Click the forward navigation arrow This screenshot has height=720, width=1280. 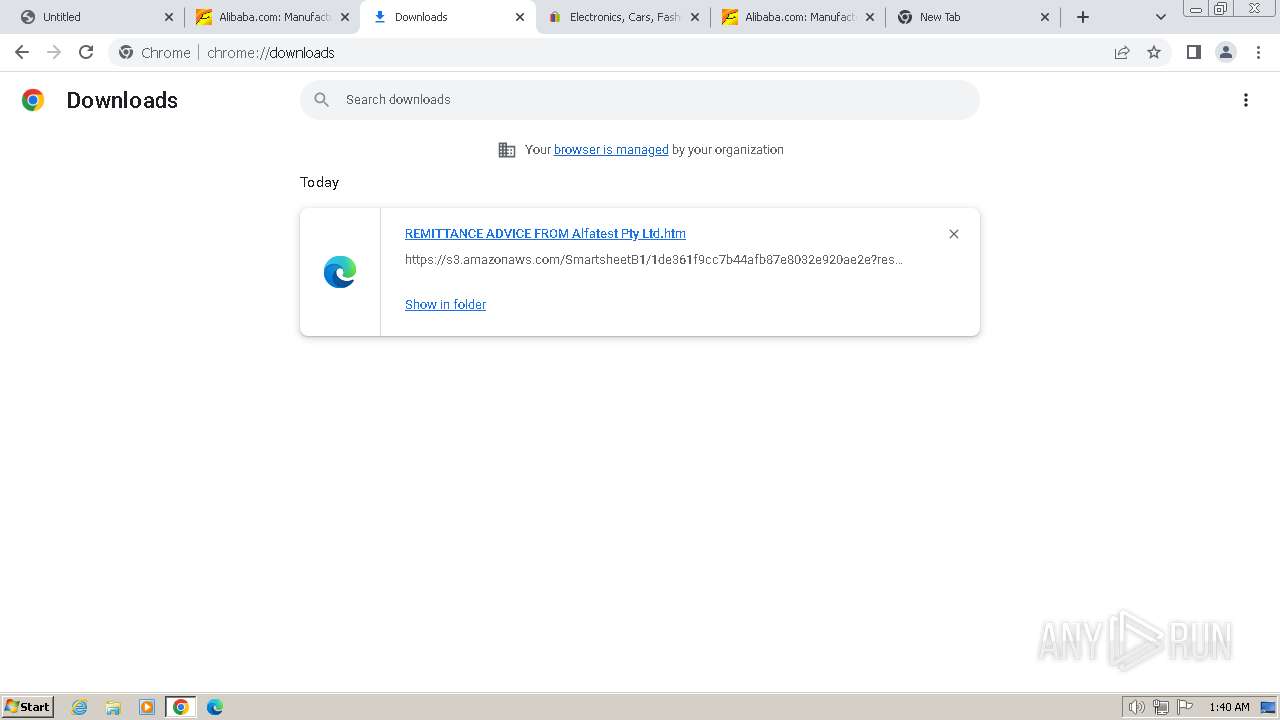tap(54, 52)
